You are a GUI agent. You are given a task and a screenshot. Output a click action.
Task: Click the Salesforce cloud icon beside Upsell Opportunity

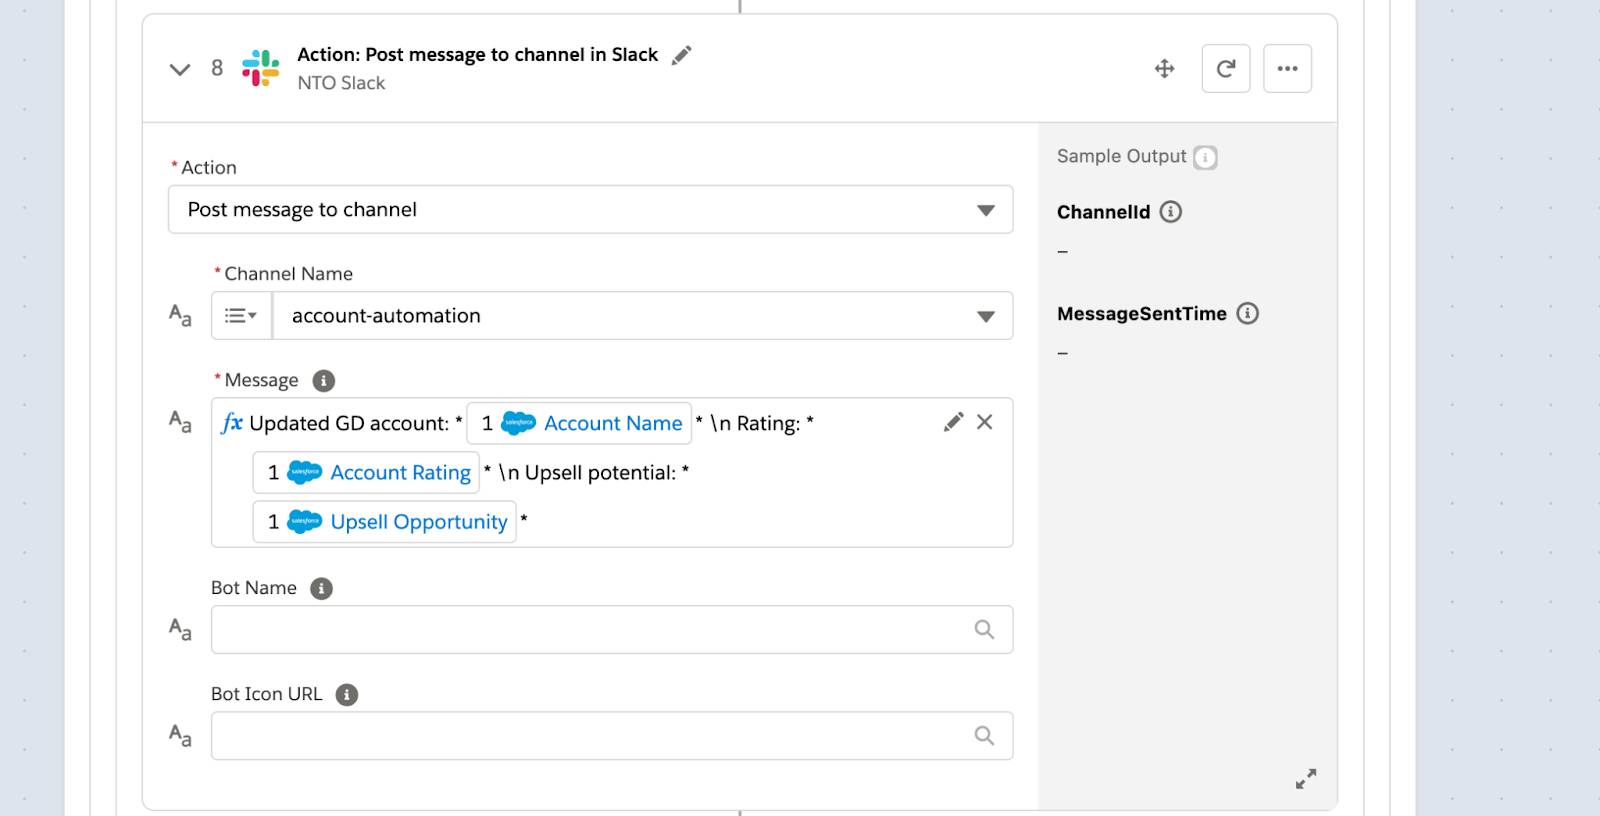304,522
